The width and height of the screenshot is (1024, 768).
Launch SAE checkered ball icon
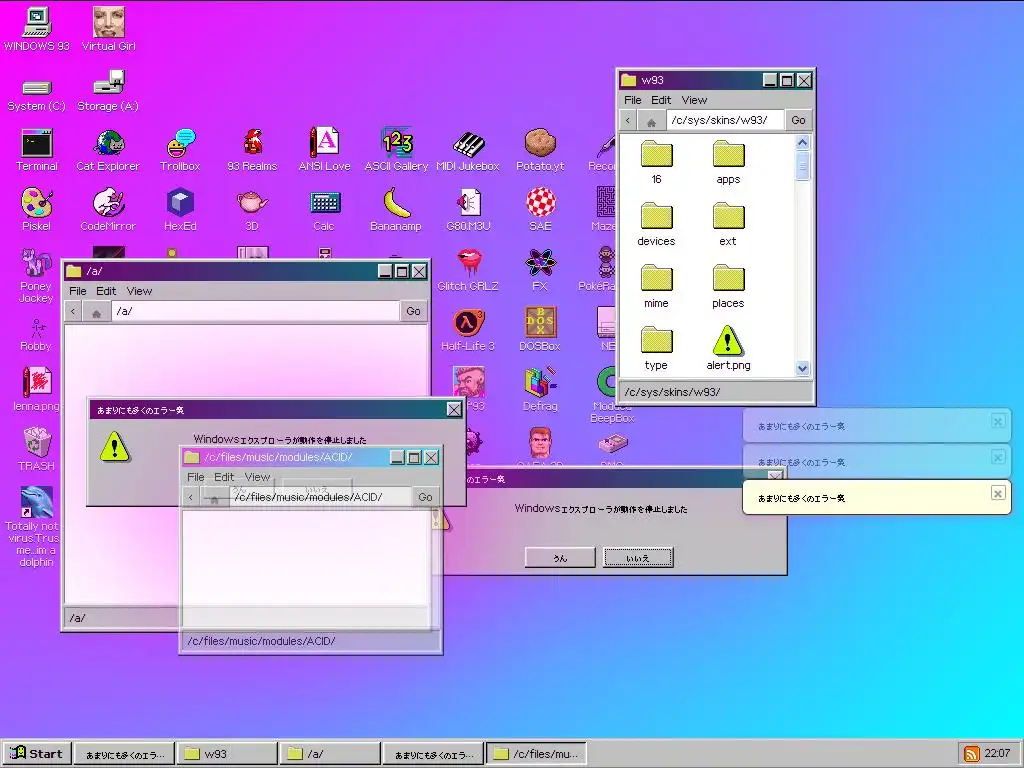tap(540, 210)
